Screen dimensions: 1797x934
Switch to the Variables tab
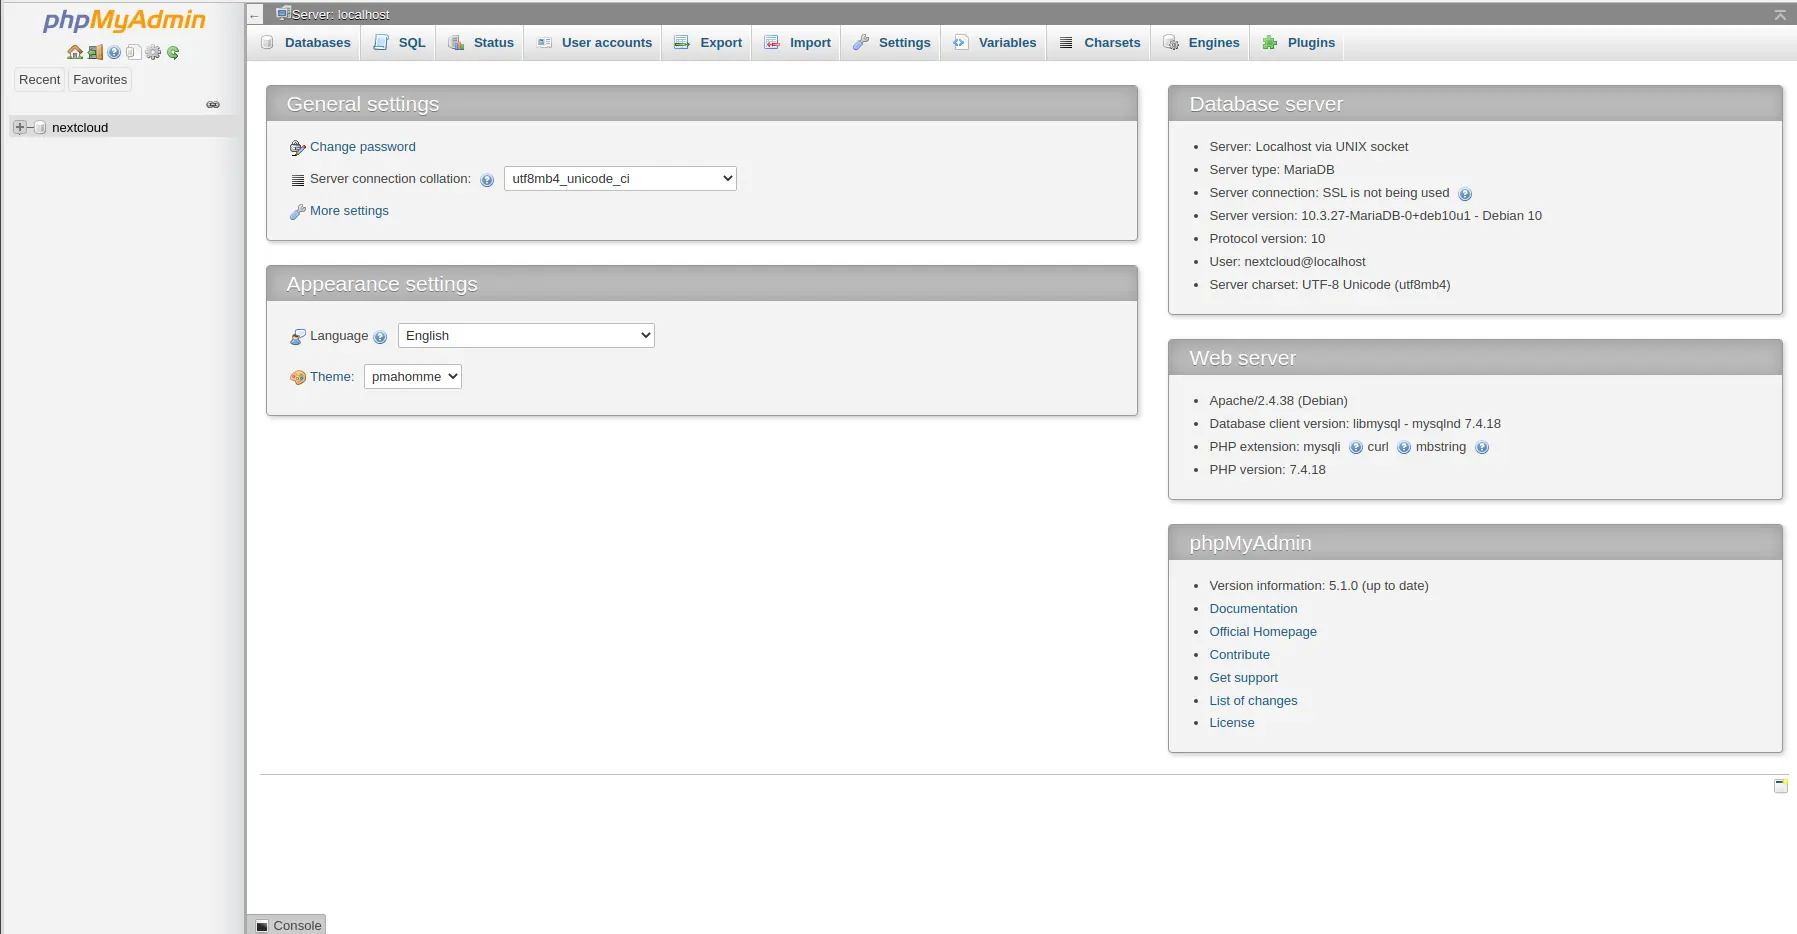pos(994,43)
